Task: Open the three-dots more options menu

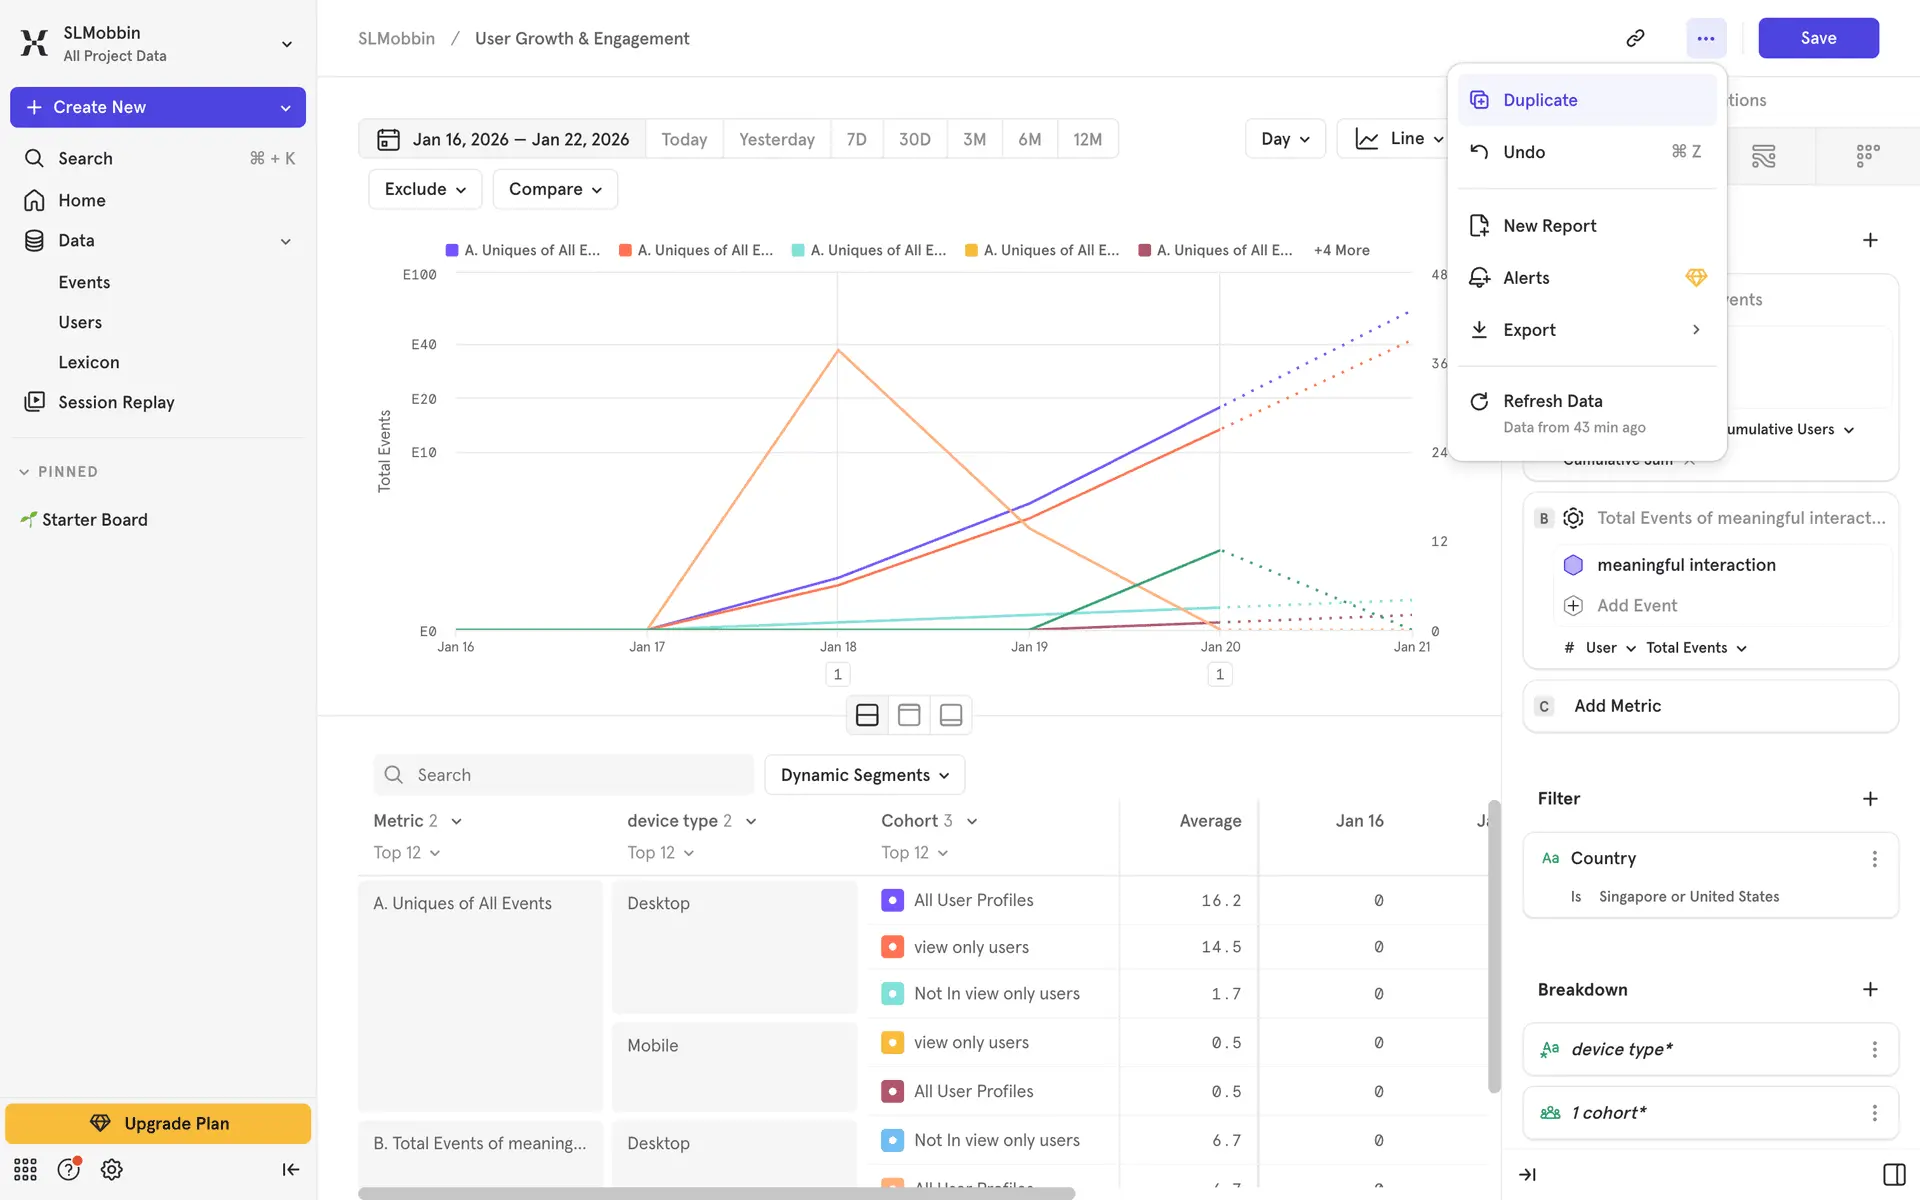Action: click(1705, 38)
